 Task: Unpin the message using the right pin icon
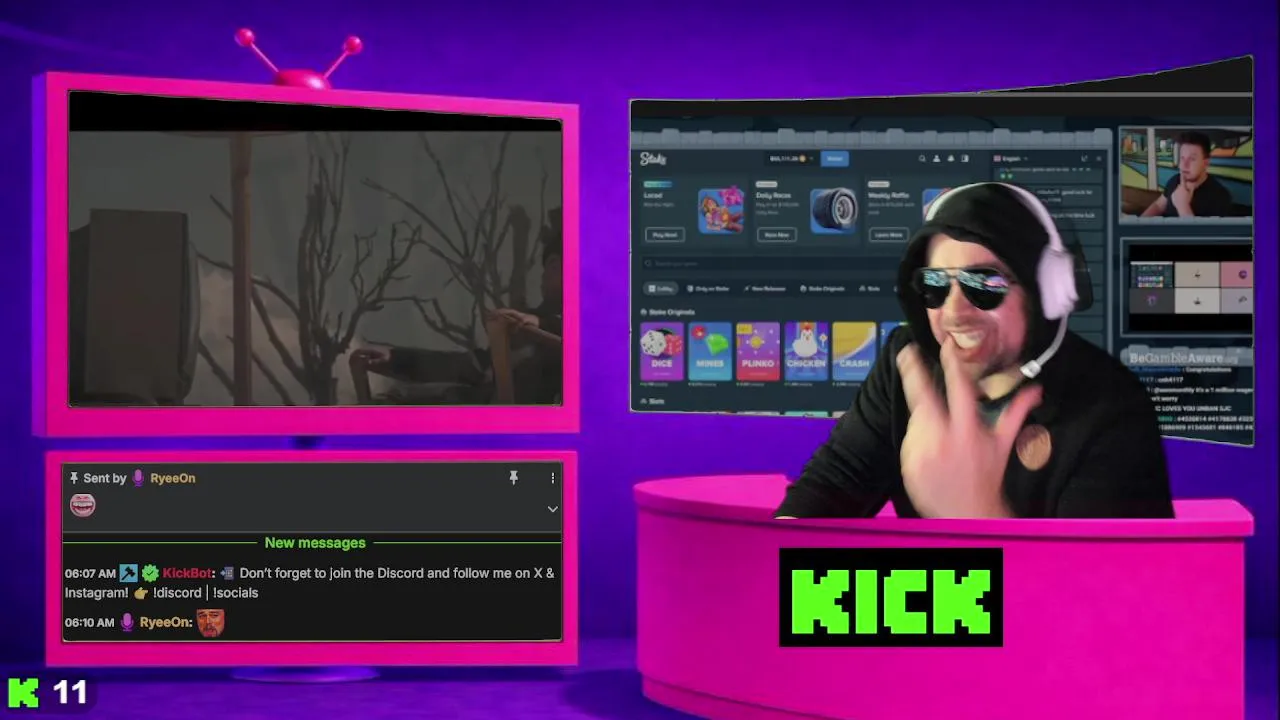[514, 478]
